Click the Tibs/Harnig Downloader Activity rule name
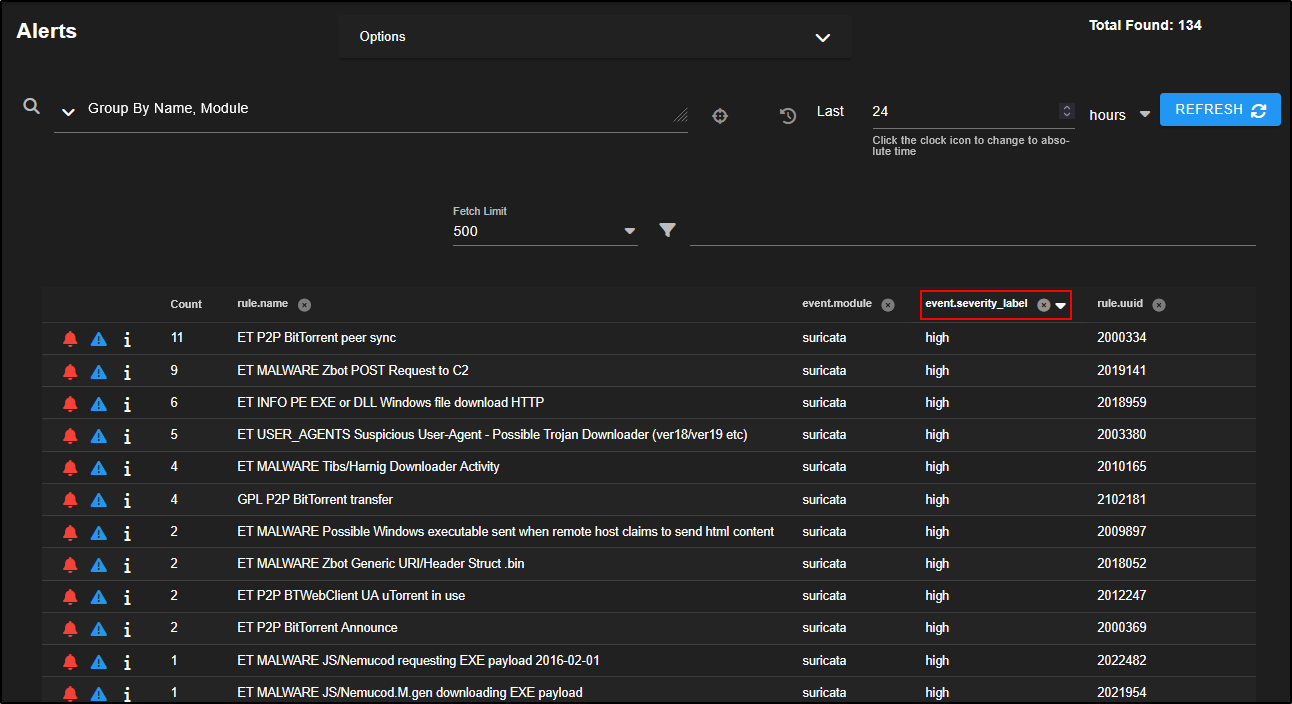 (x=368, y=467)
